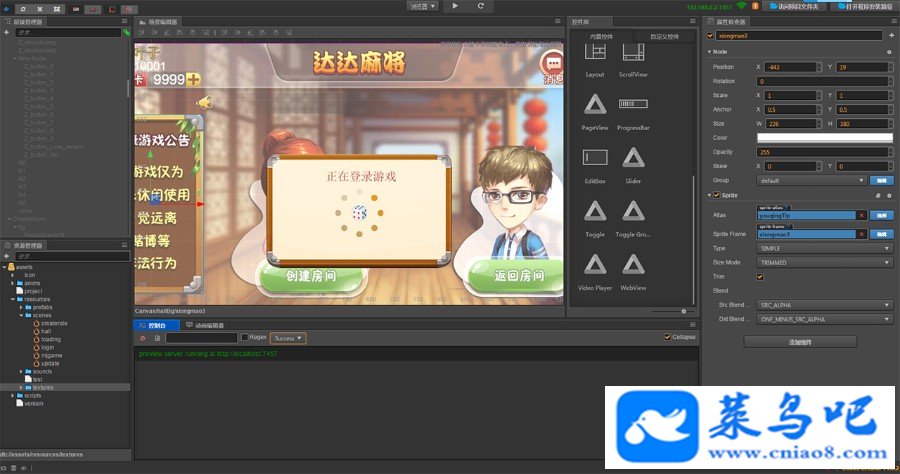900x474 pixels.
Task: Open the Node section gear settings
Action: [x=890, y=52]
